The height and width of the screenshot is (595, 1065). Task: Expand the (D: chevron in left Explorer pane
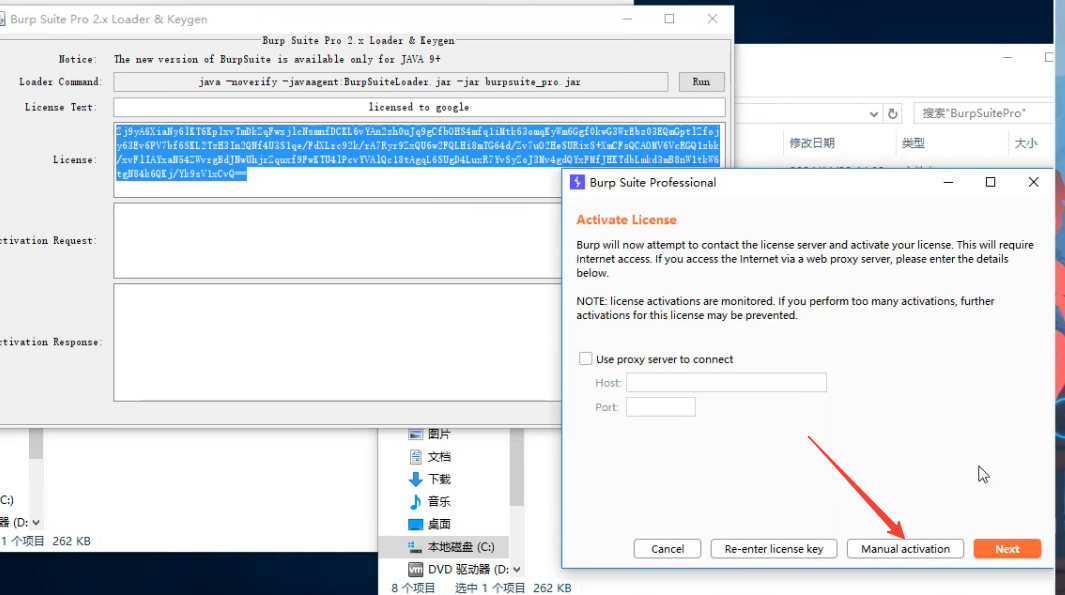coord(36,522)
